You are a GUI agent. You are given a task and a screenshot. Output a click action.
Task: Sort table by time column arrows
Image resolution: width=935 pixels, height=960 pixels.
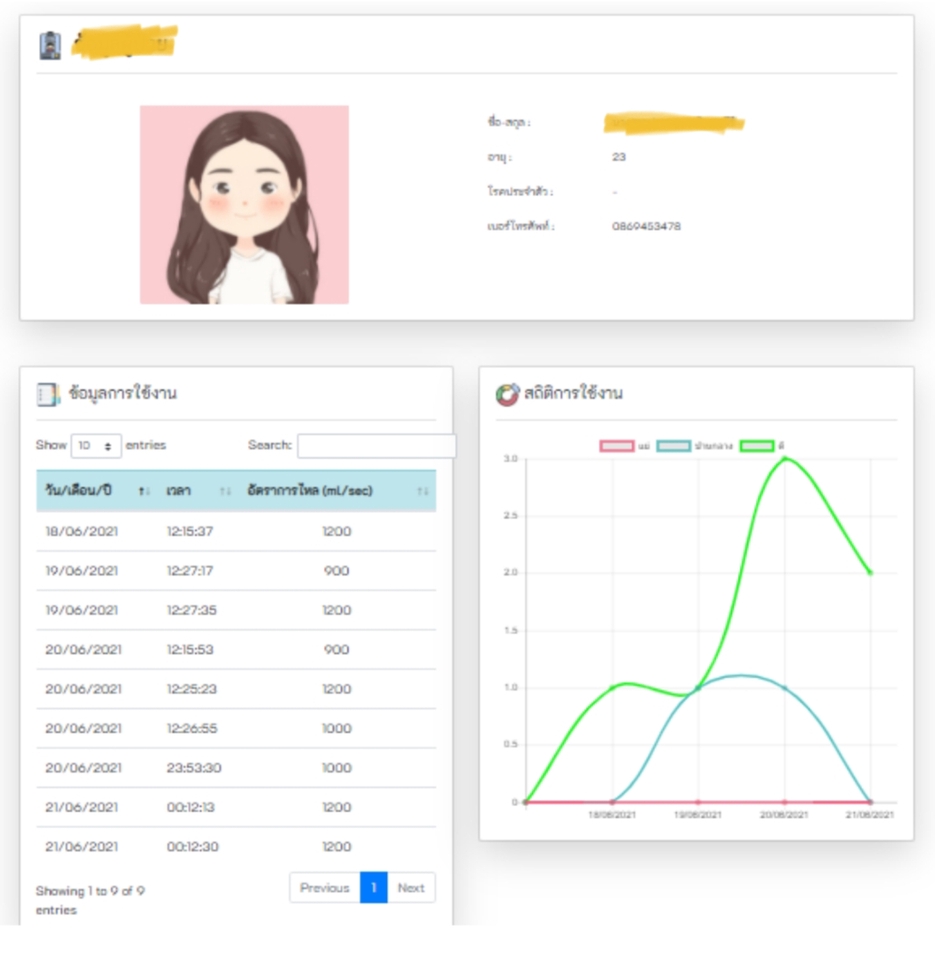[225, 491]
